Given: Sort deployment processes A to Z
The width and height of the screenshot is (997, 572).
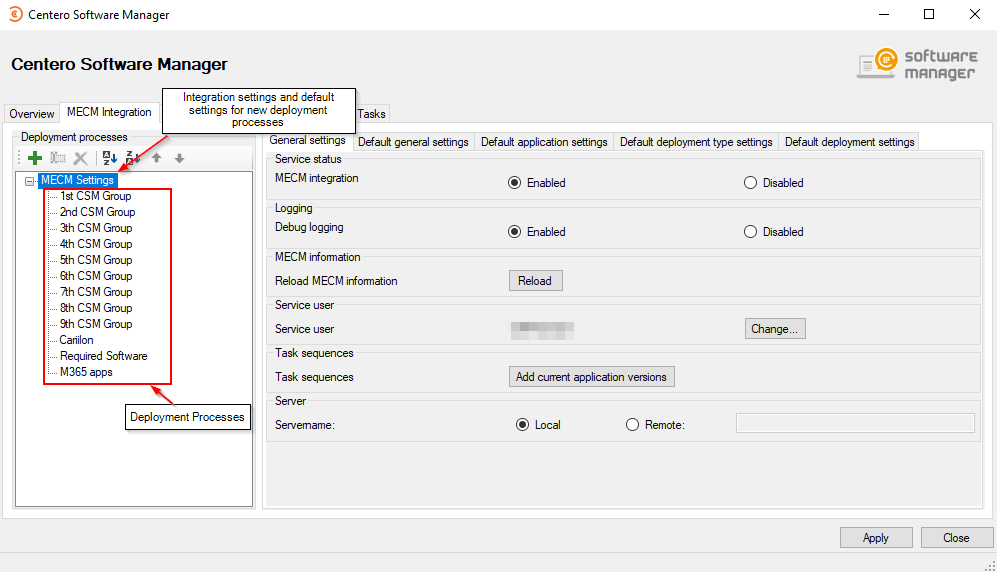Looking at the screenshot, I should pos(110,158).
